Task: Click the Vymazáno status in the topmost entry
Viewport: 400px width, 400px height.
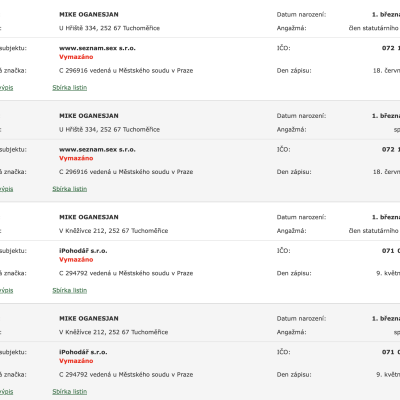Action: (76, 57)
